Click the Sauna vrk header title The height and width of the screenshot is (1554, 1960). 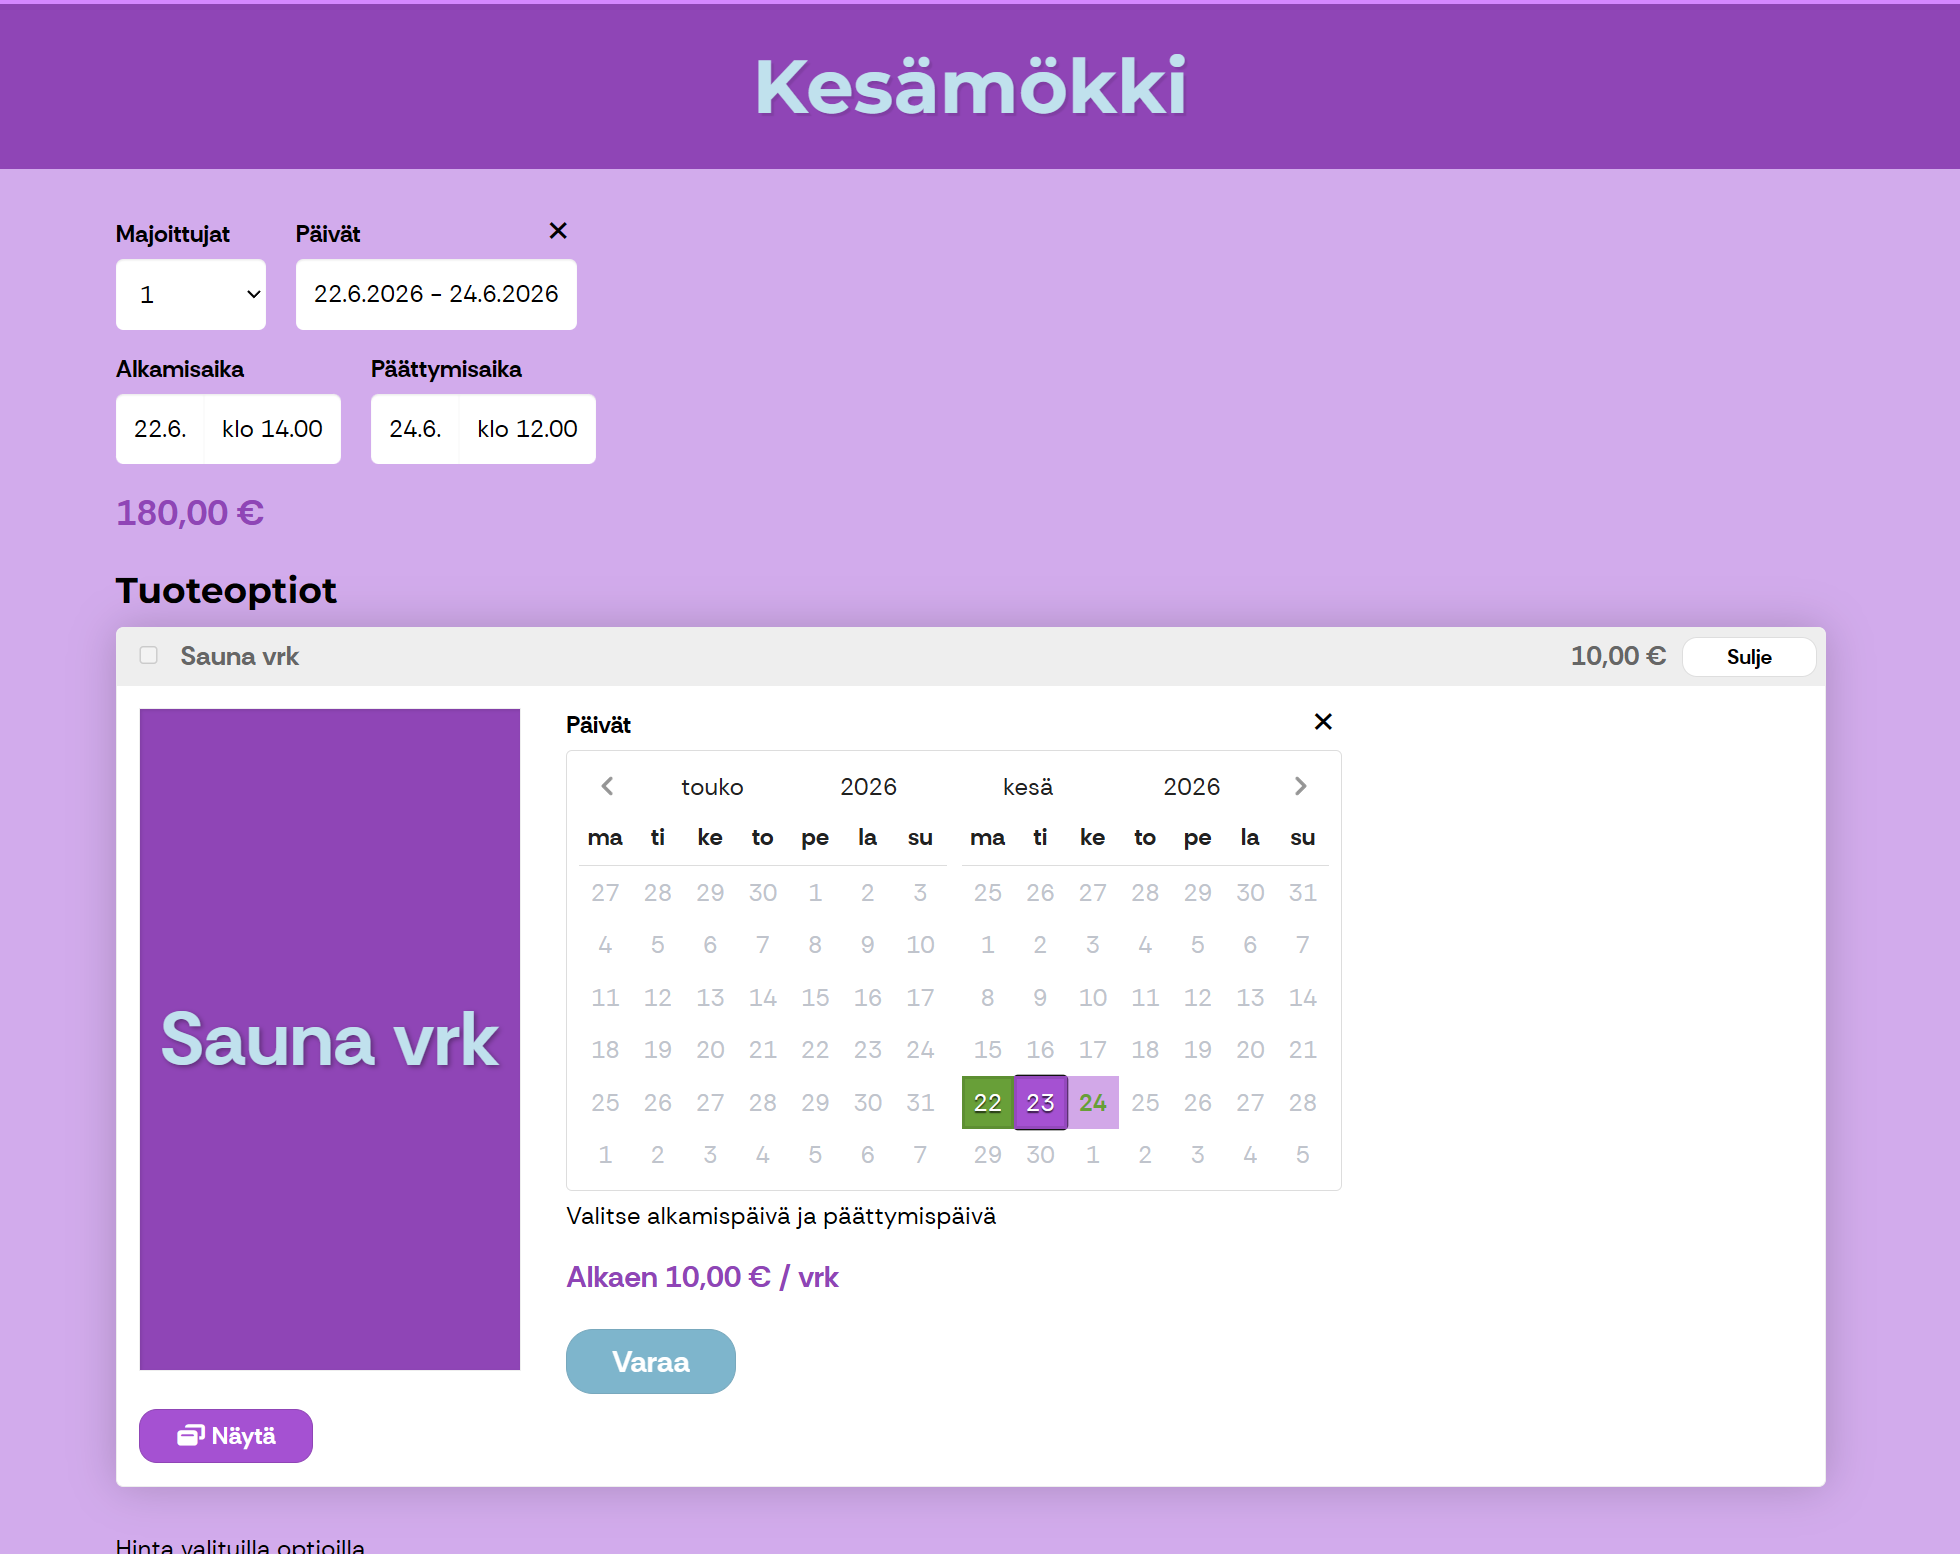click(239, 656)
